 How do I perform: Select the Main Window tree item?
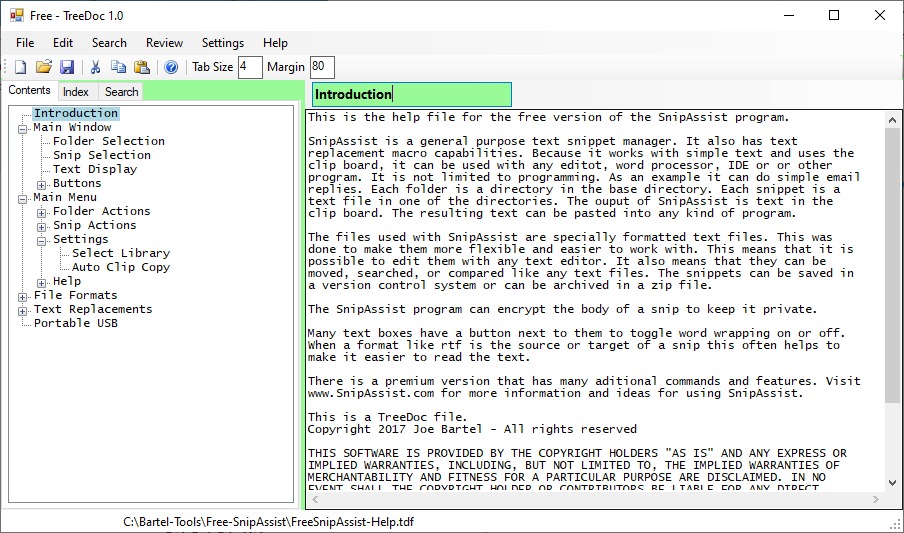pos(72,127)
